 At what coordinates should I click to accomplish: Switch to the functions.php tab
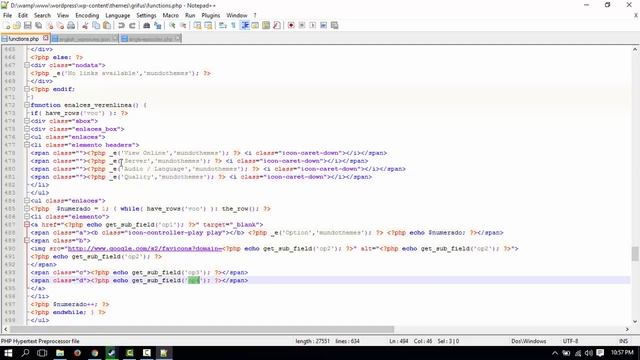click(24, 39)
